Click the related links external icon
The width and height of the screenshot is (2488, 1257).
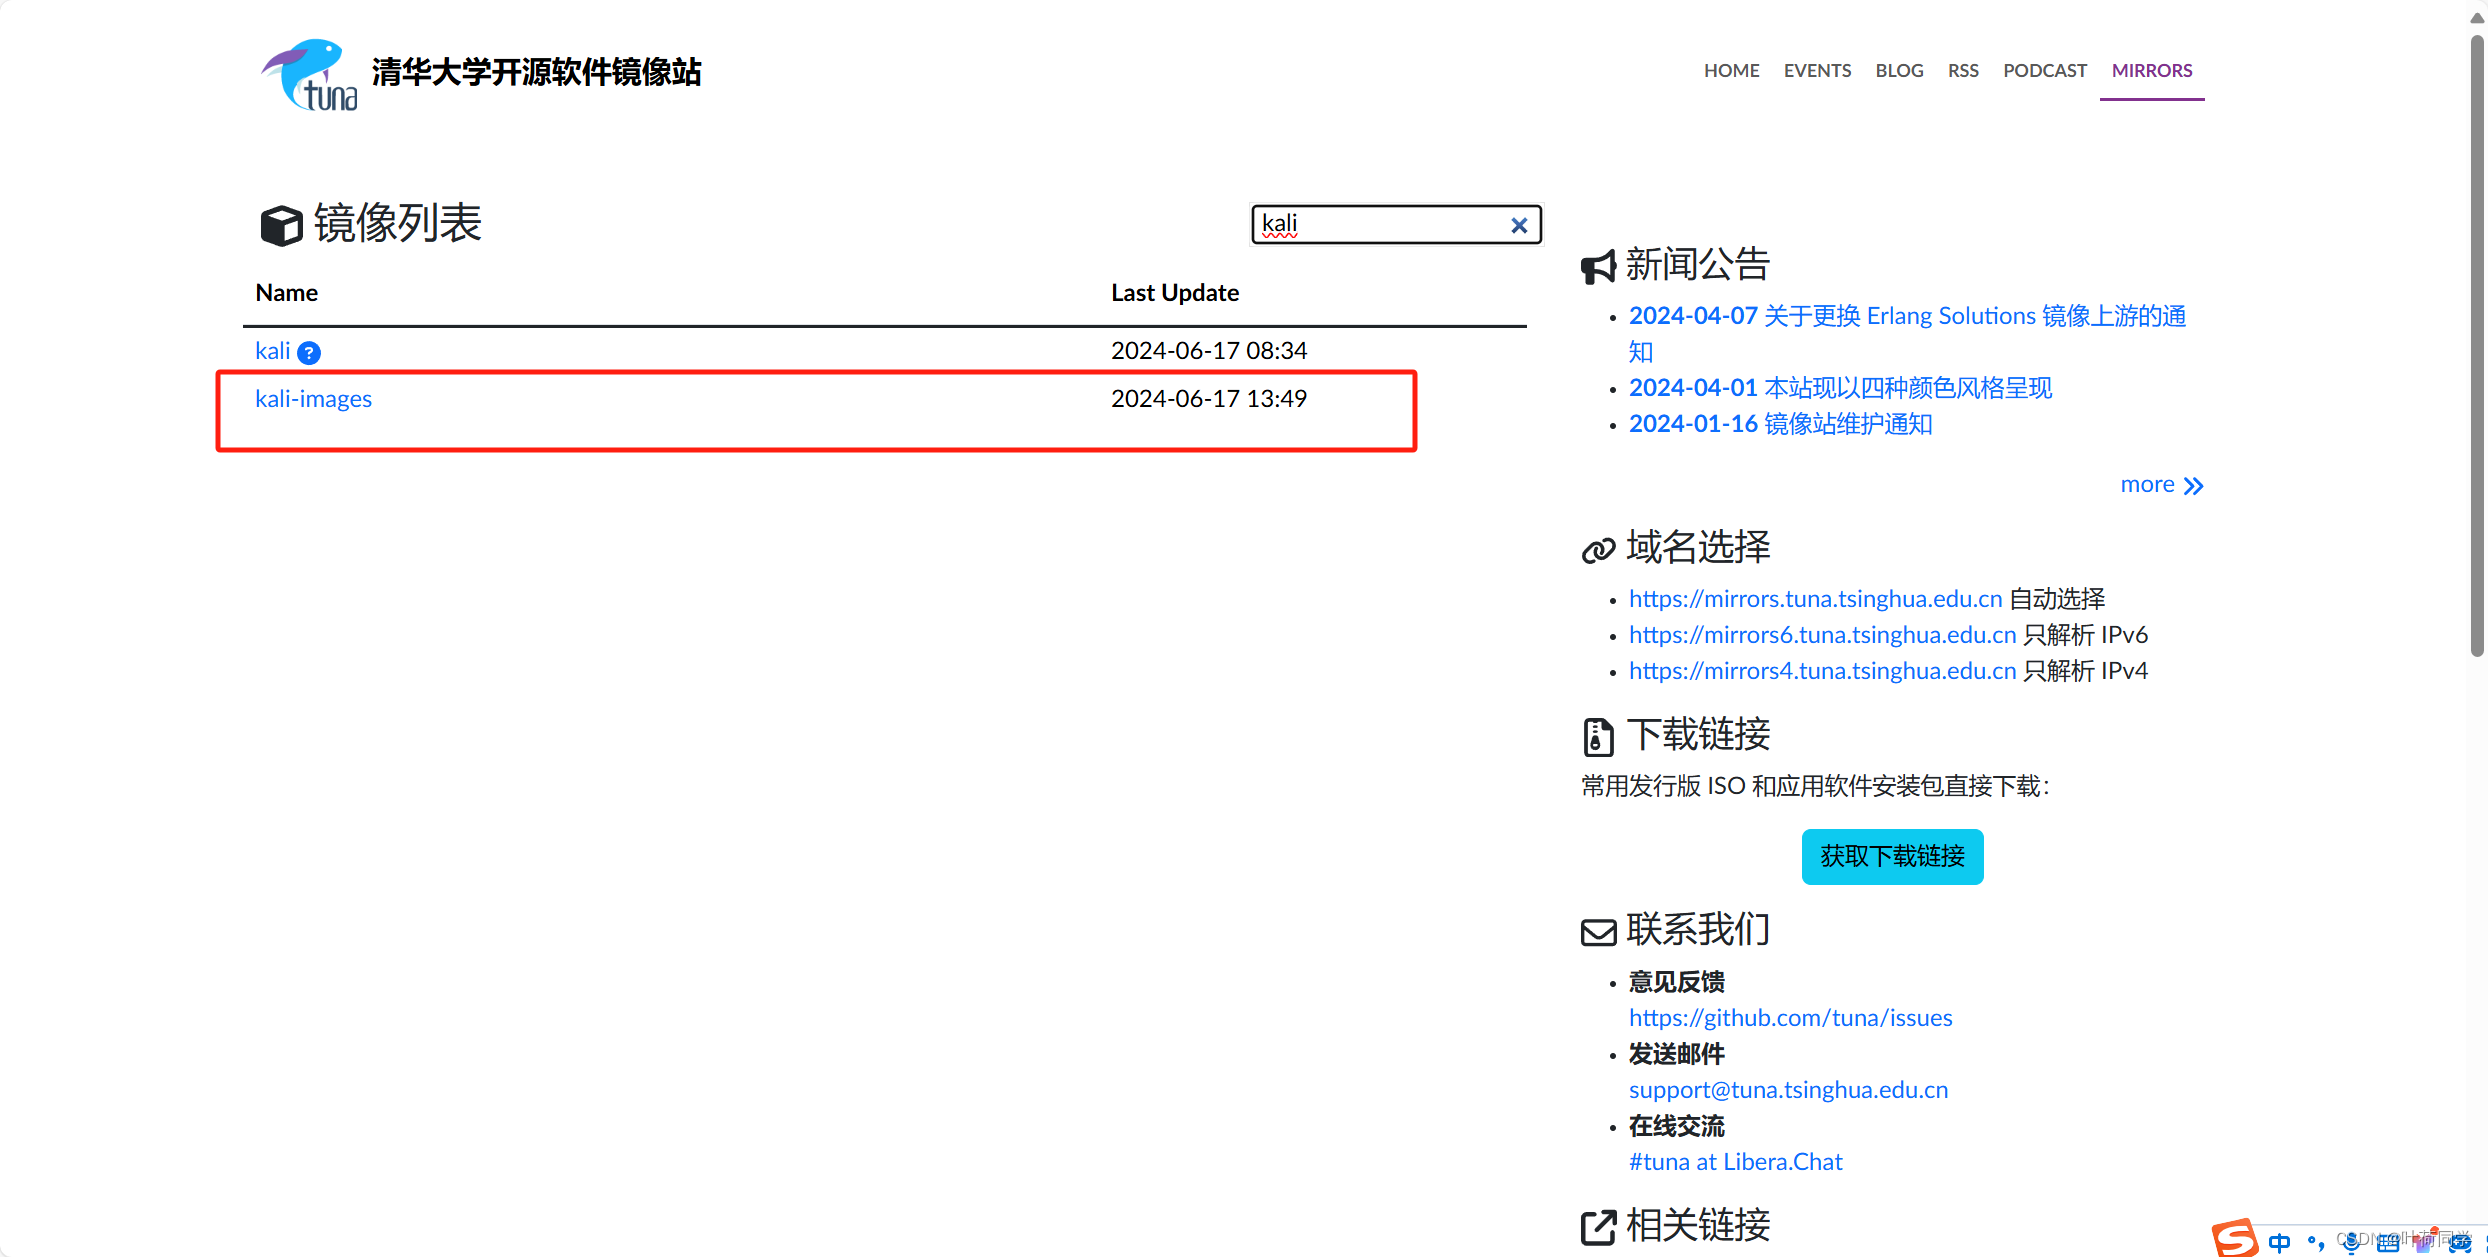point(1598,1227)
